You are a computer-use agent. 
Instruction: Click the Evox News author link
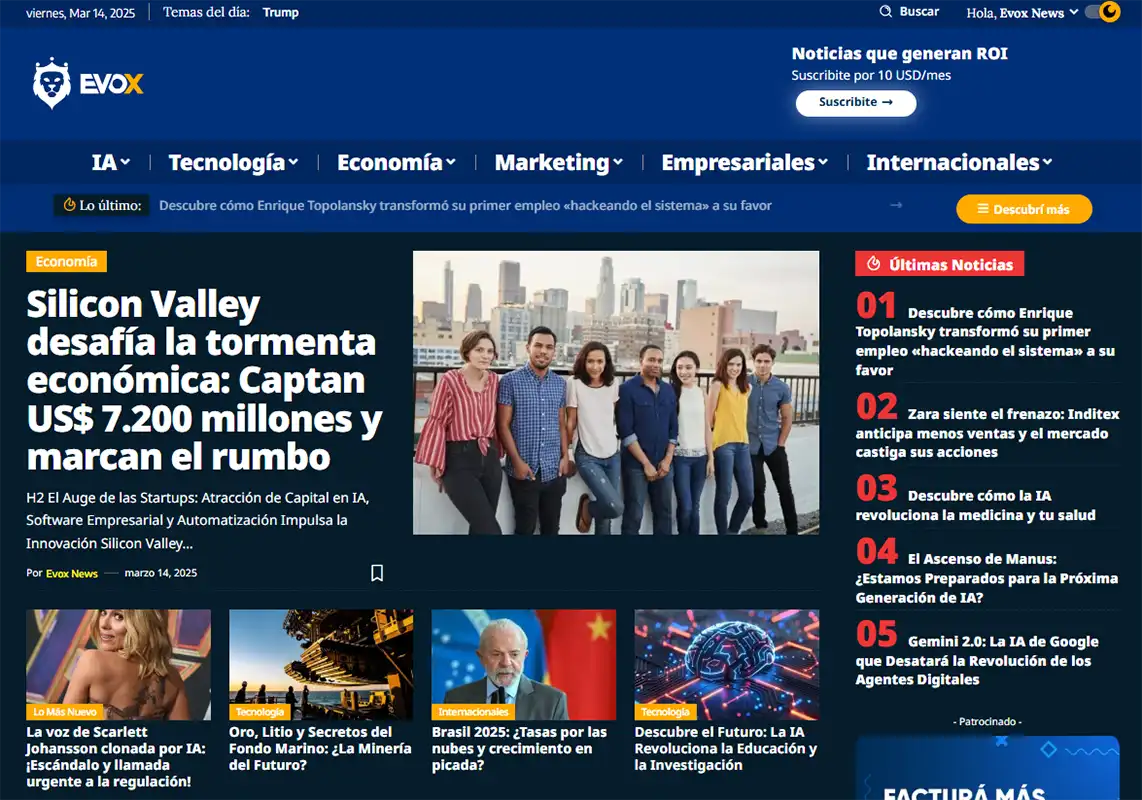pos(72,573)
